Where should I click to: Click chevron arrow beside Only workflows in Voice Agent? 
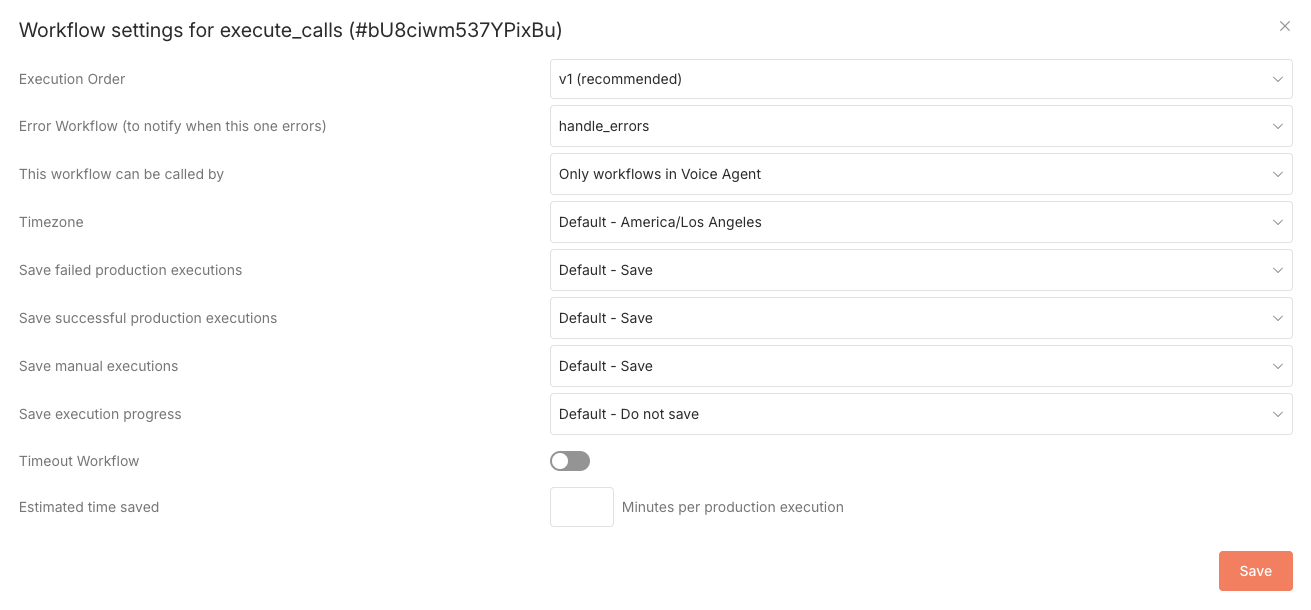[x=1277, y=175]
